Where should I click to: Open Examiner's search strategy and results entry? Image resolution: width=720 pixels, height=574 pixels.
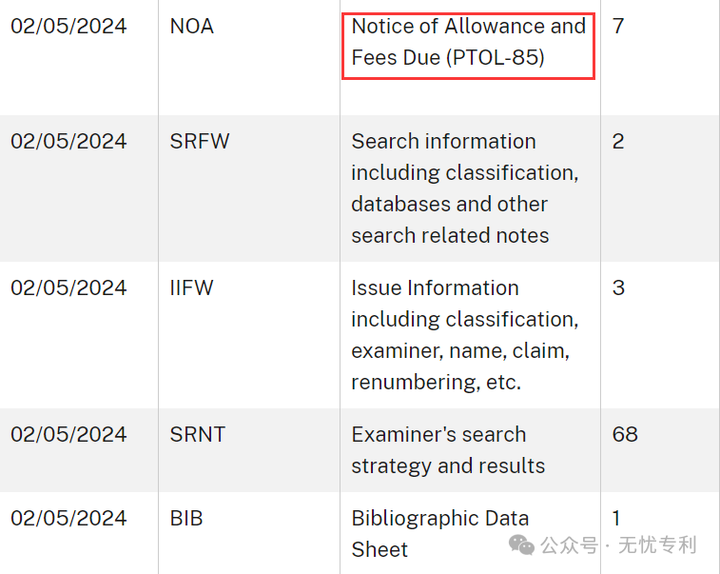[x=448, y=450]
